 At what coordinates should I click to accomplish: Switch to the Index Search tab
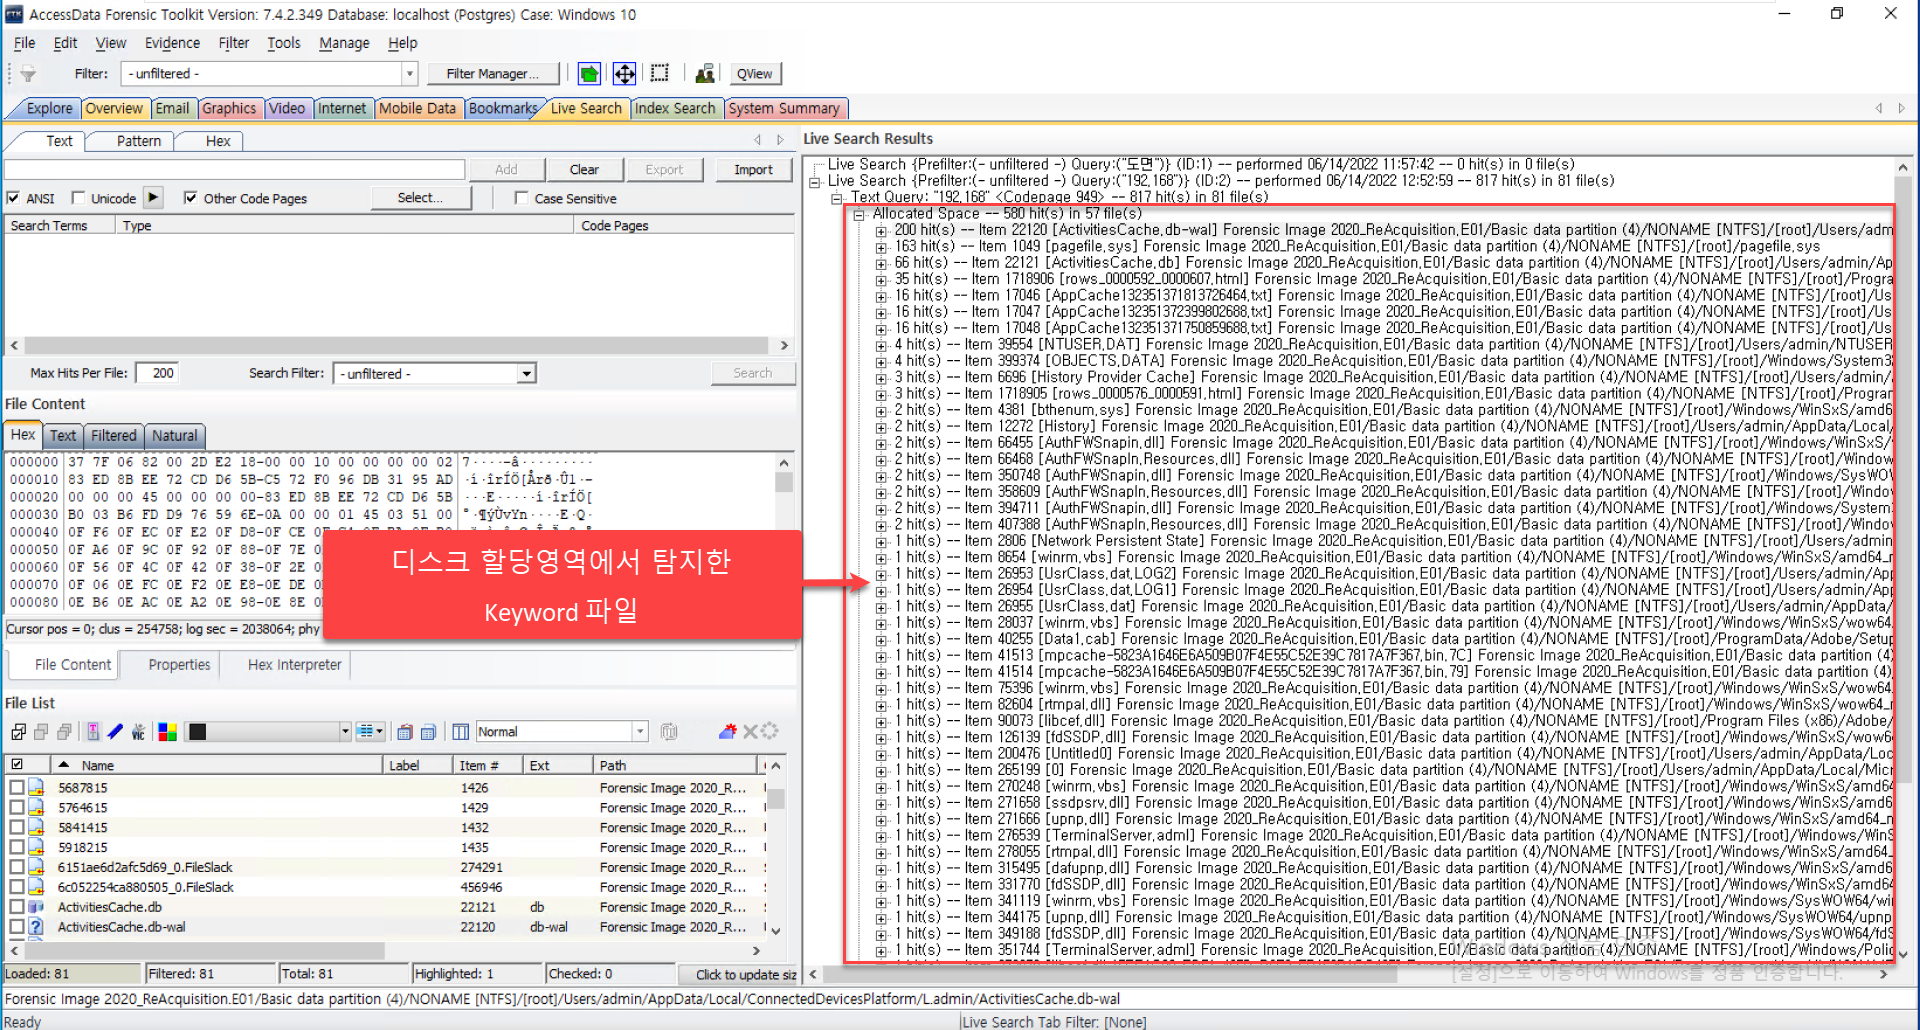(x=675, y=108)
